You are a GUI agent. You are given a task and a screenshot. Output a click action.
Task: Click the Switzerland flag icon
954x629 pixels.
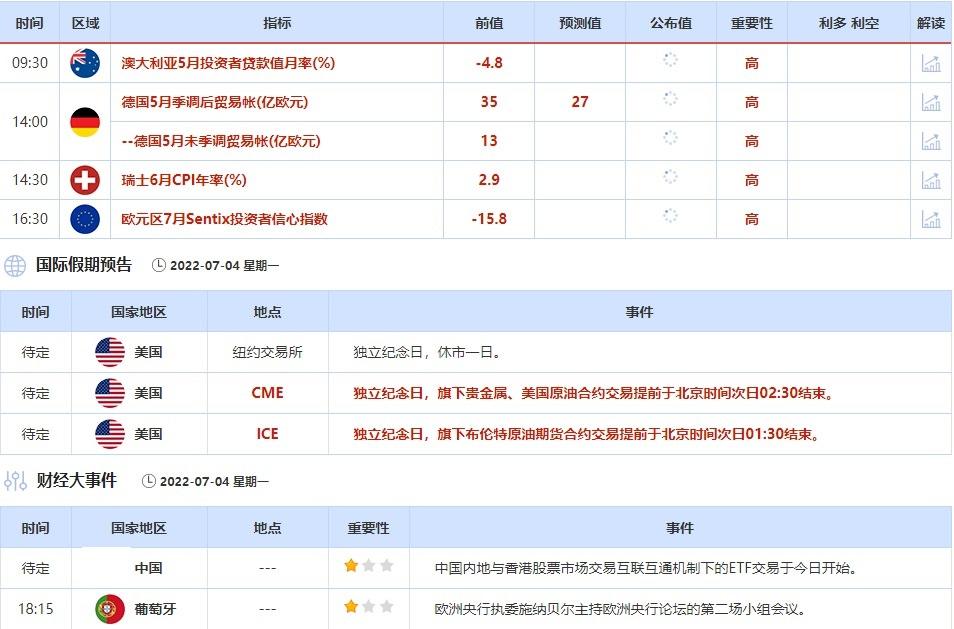[x=85, y=179]
